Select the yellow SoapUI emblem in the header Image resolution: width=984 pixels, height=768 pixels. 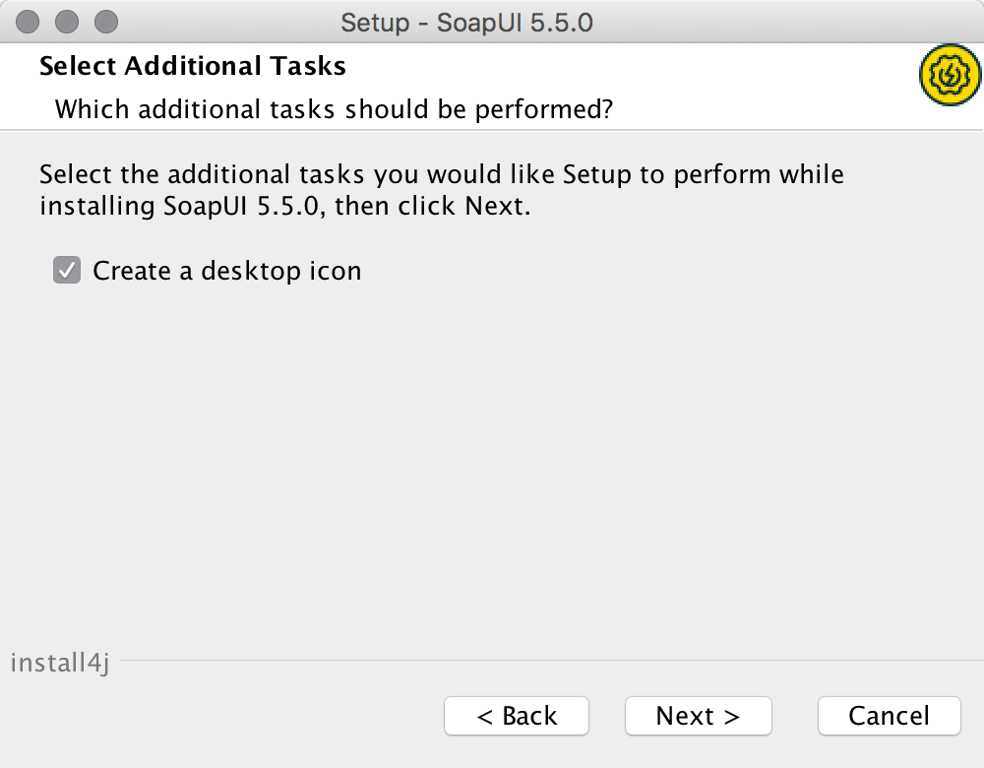click(x=948, y=74)
